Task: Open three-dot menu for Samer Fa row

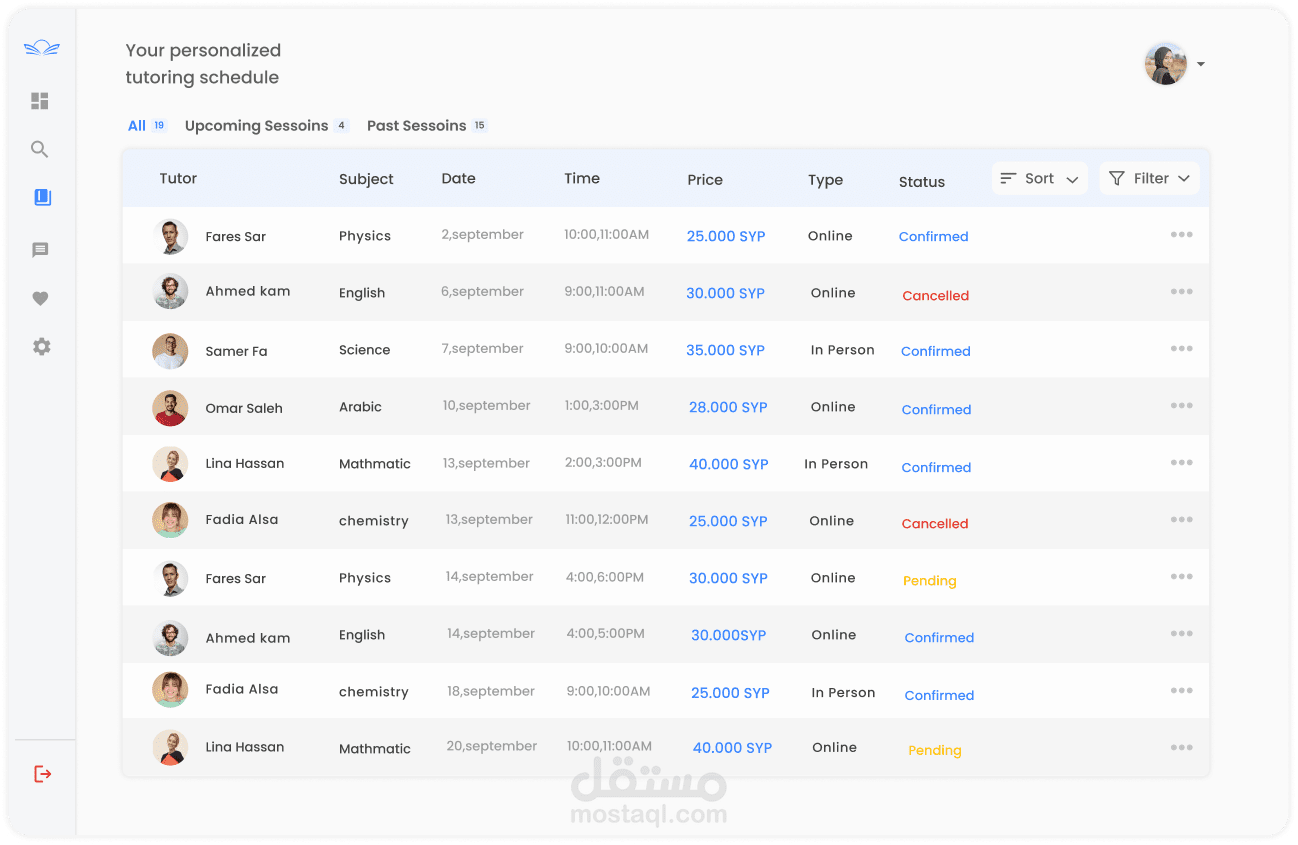Action: click(x=1181, y=349)
